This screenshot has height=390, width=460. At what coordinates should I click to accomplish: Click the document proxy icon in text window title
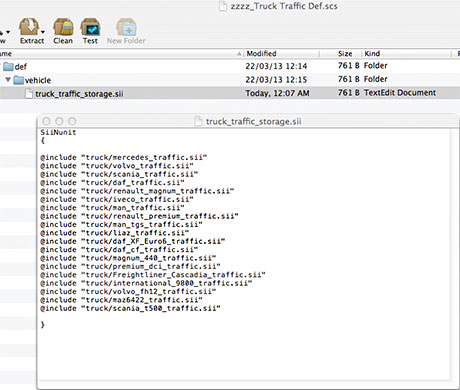[x=198, y=121]
